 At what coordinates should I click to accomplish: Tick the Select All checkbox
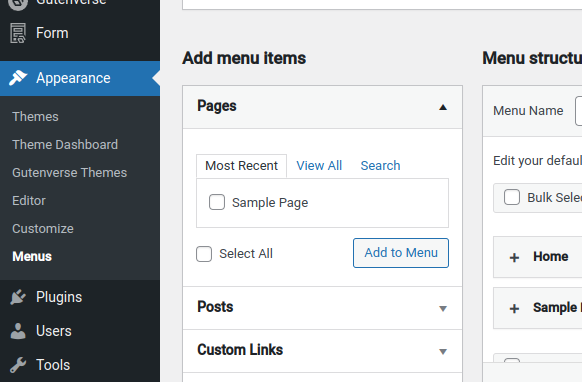click(x=204, y=254)
